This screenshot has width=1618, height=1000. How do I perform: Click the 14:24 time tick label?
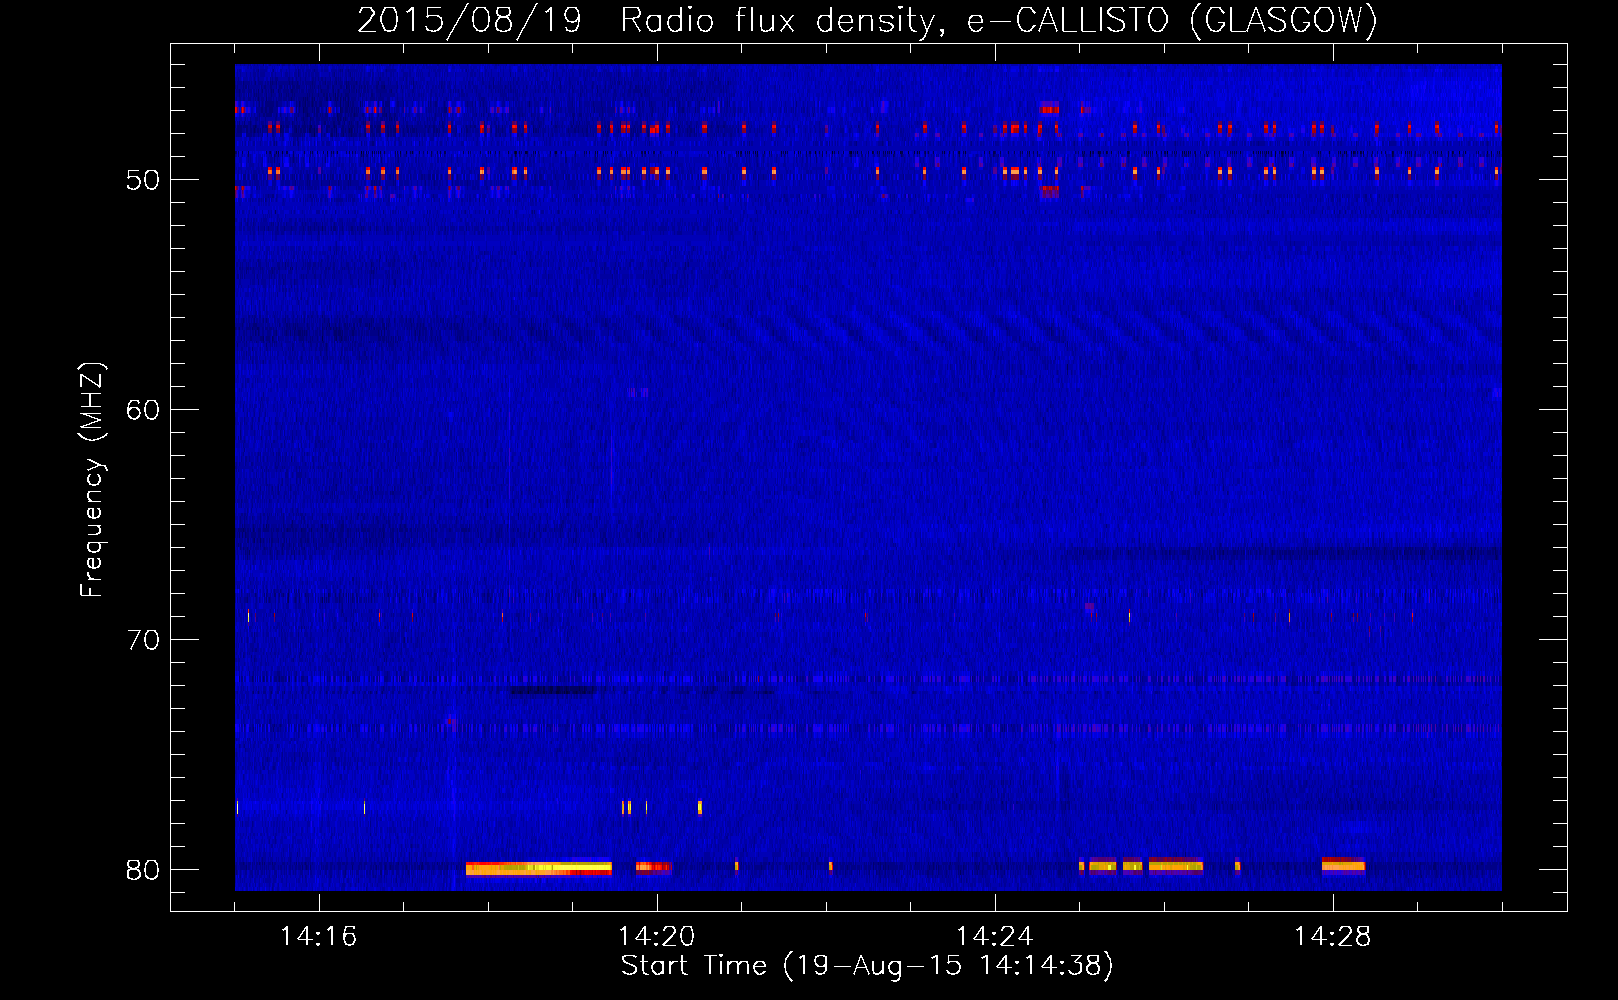(995, 936)
